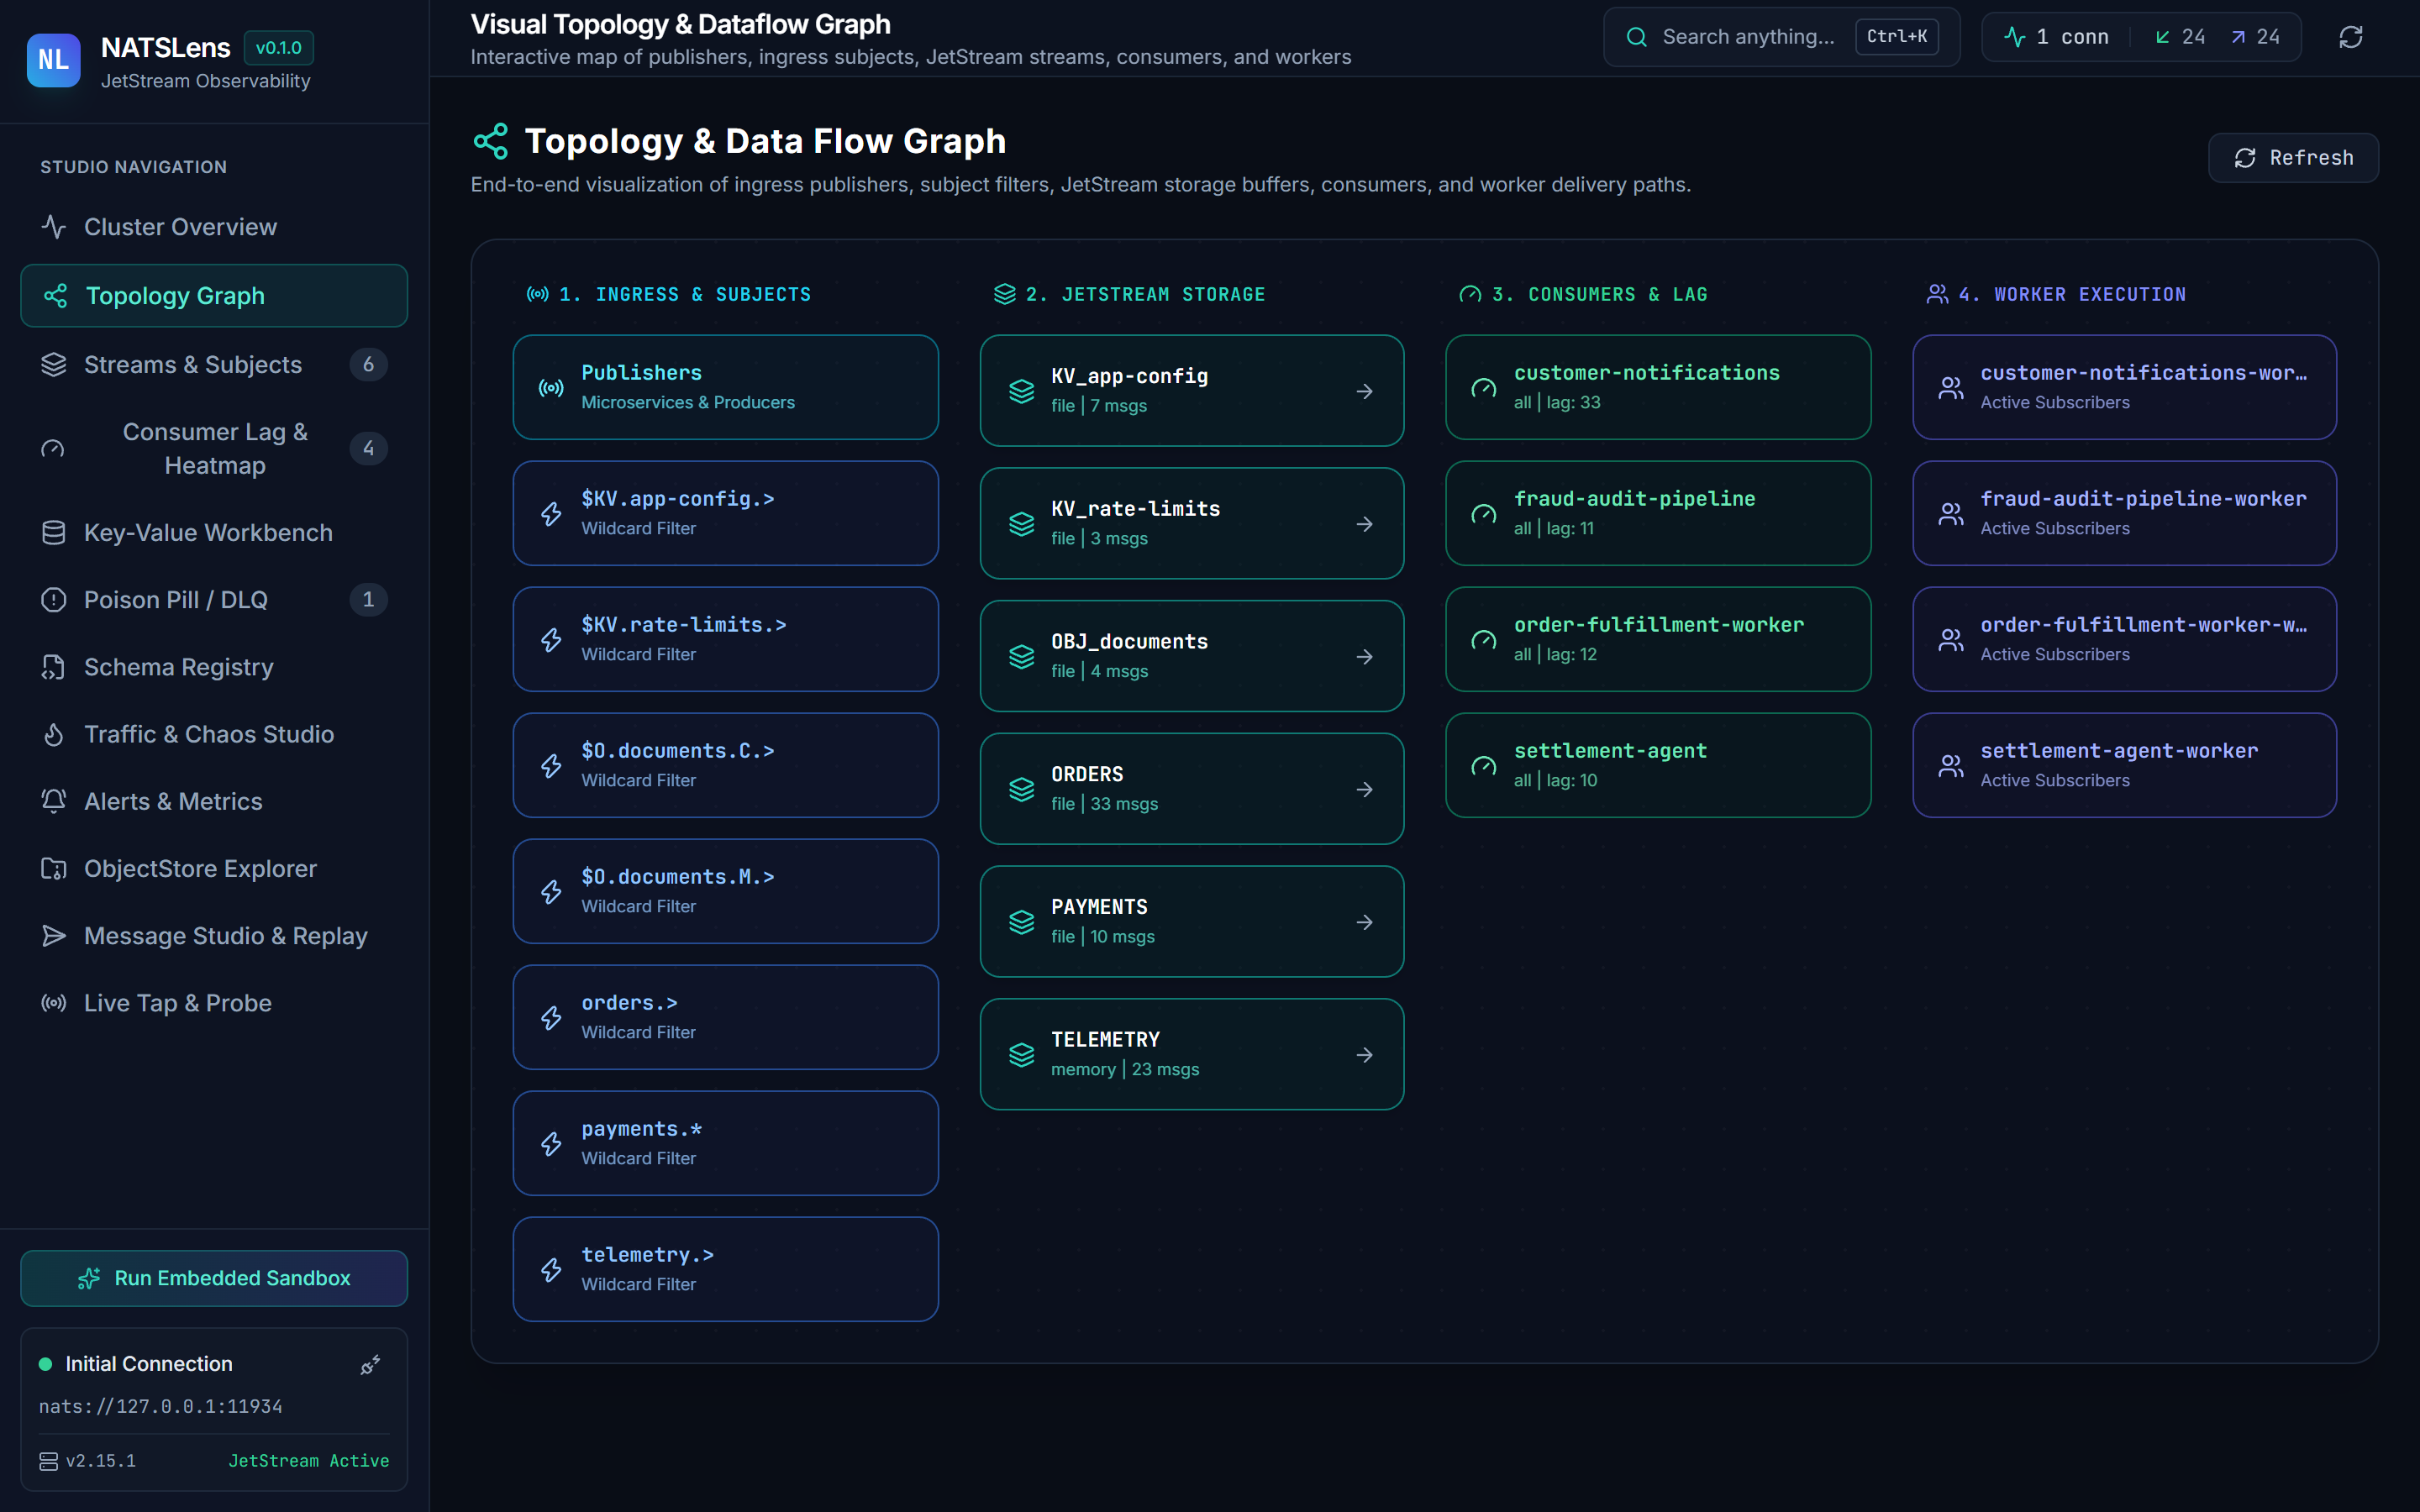Click the arrow on ORDERS stream card

[1364, 790]
